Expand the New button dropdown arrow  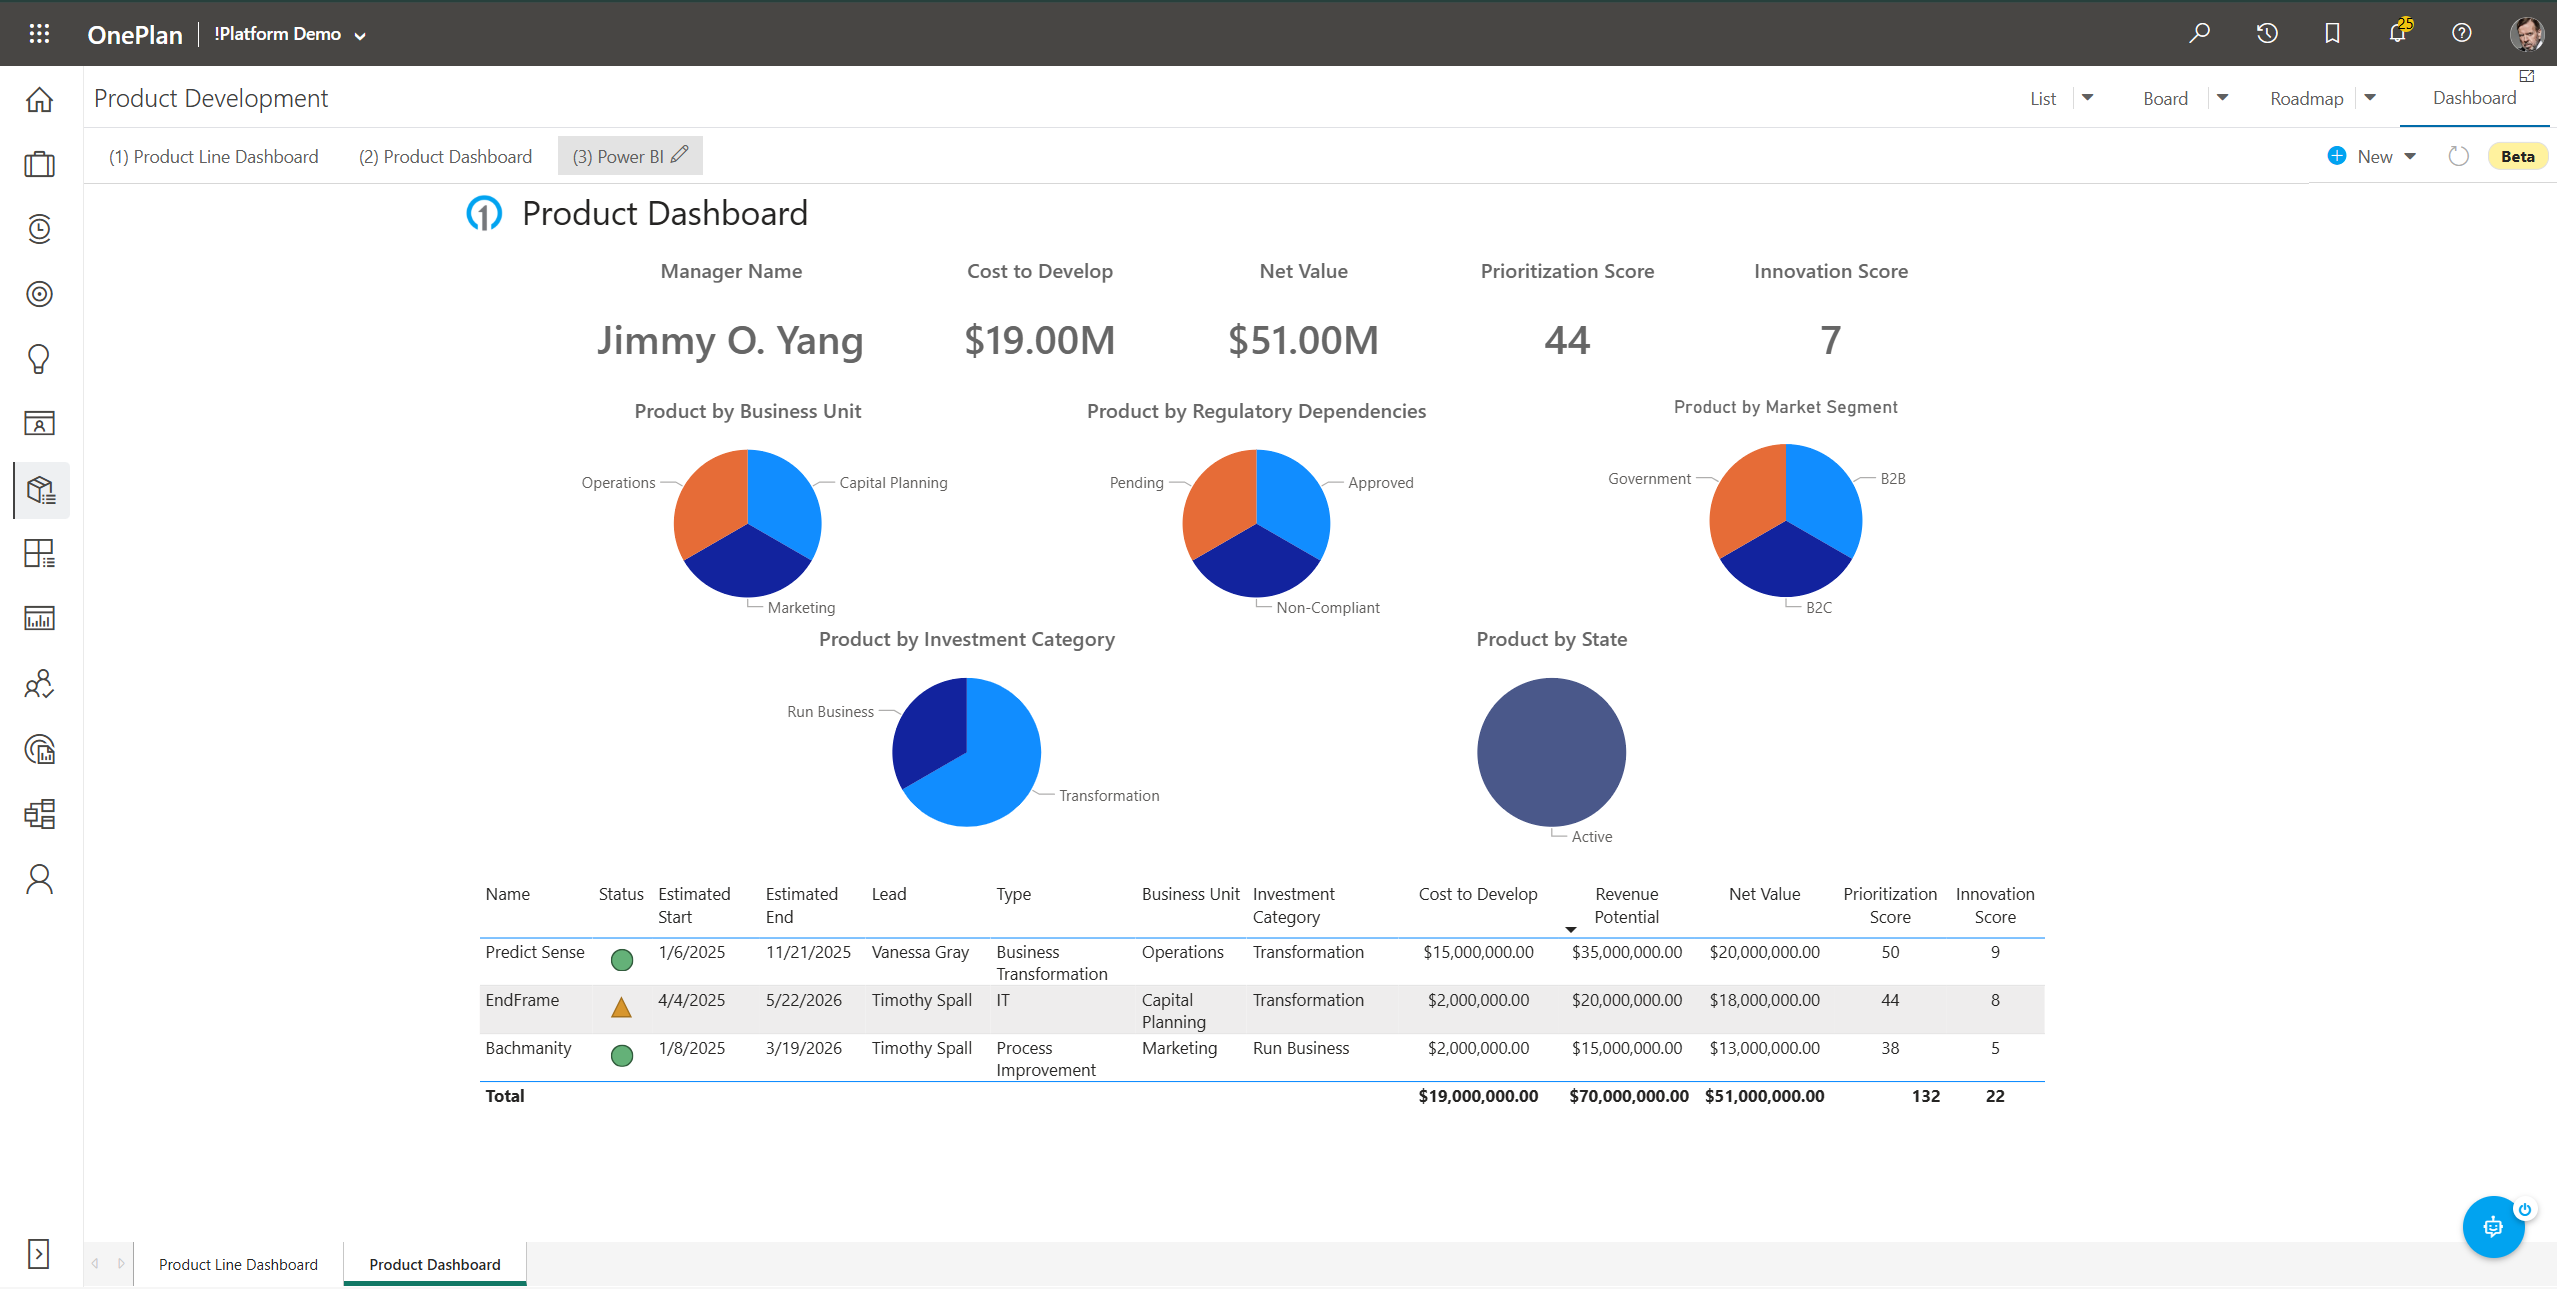point(2409,156)
